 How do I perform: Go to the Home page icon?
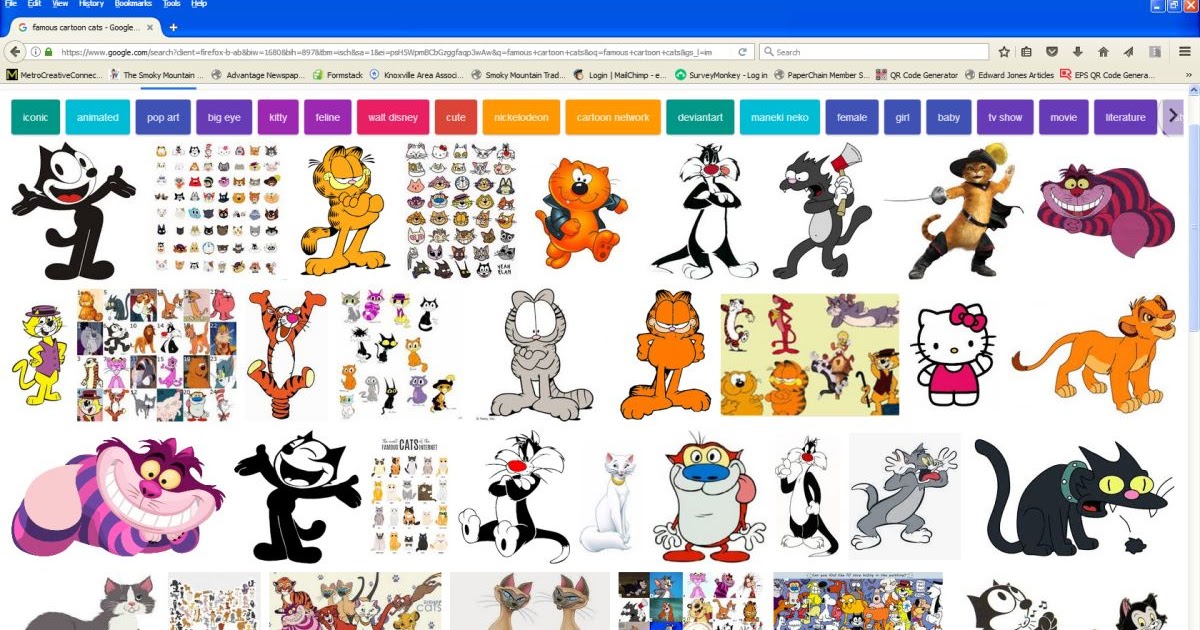pyautogui.click(x=1103, y=52)
